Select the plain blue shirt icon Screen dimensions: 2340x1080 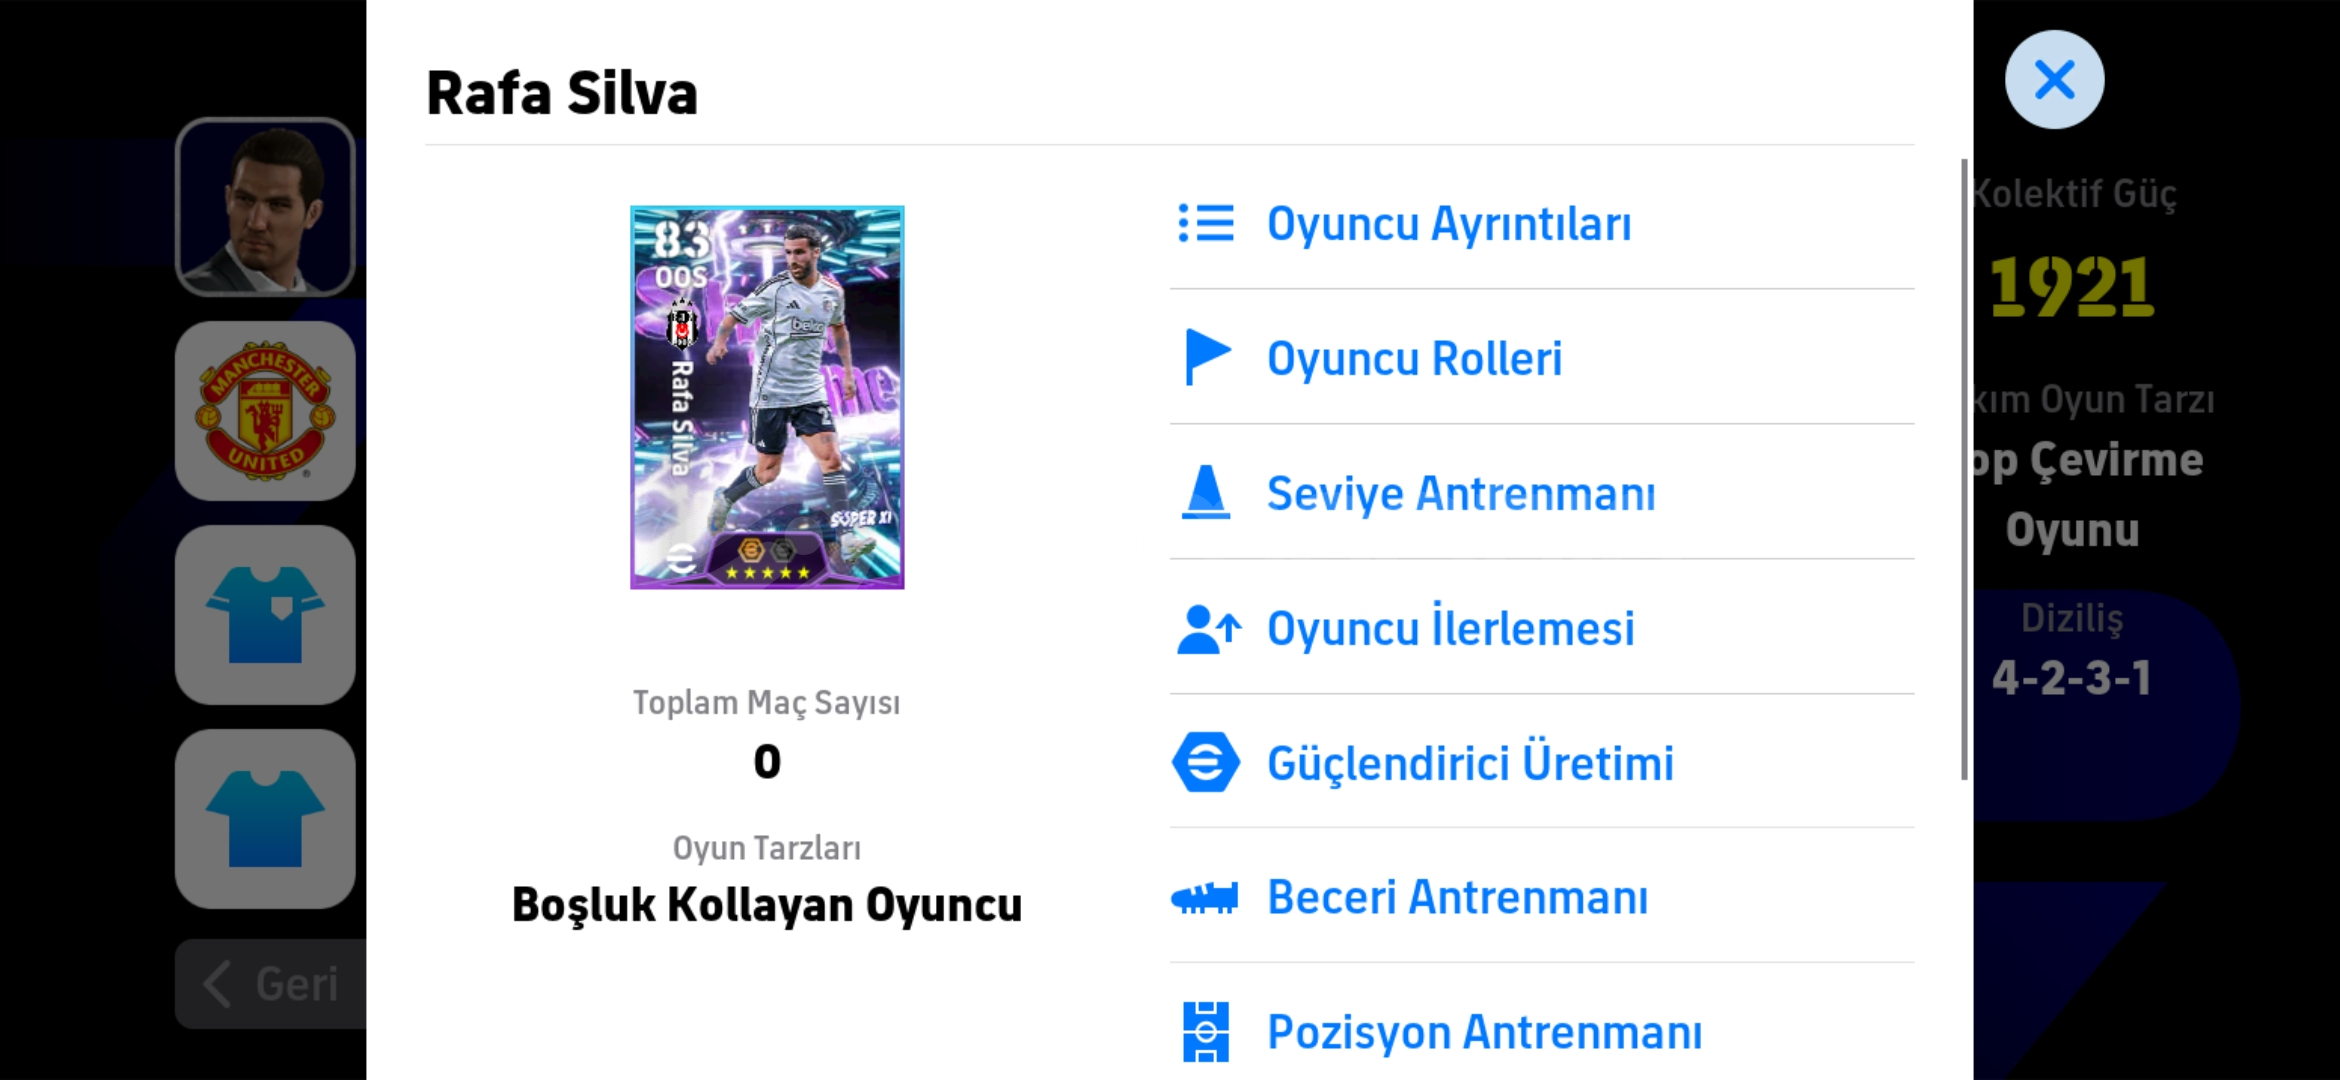265,819
